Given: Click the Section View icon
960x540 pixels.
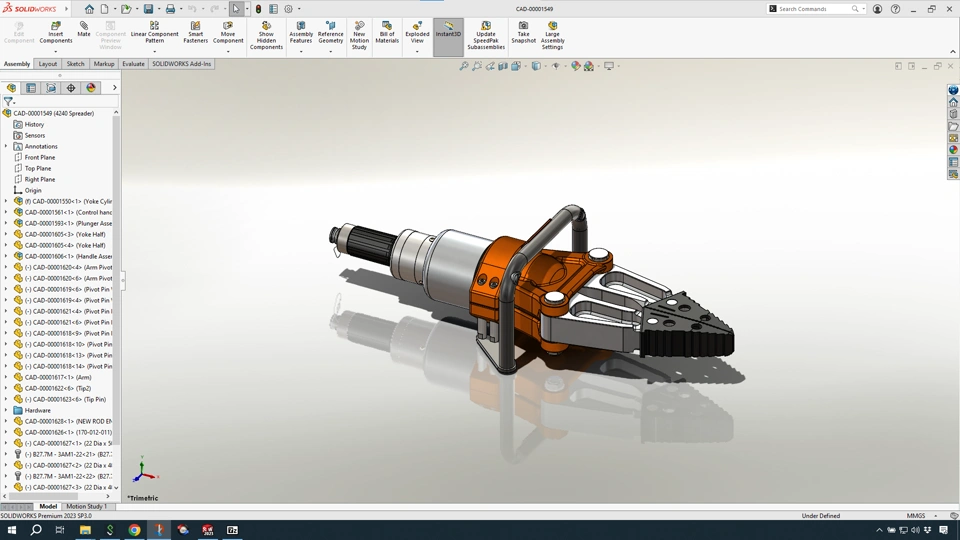Looking at the screenshot, I should click(x=503, y=66).
